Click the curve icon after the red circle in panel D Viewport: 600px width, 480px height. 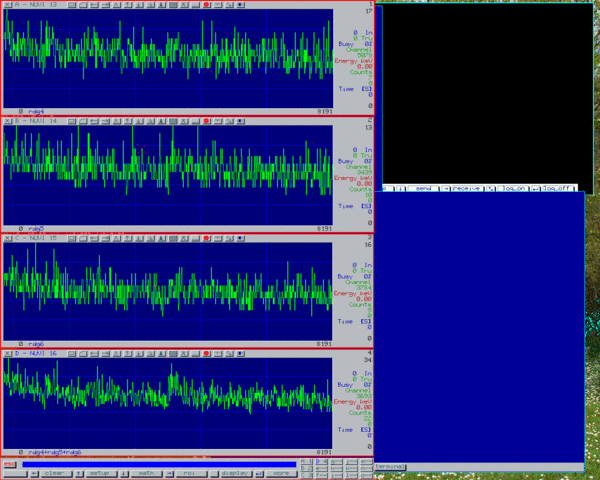click(218, 353)
